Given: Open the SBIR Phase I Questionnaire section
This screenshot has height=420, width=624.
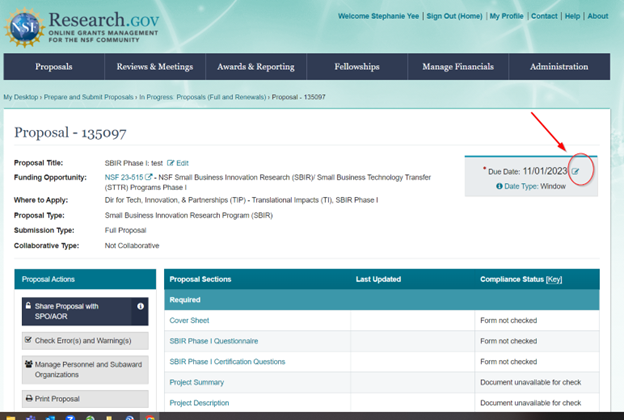Looking at the screenshot, I should (x=218, y=341).
